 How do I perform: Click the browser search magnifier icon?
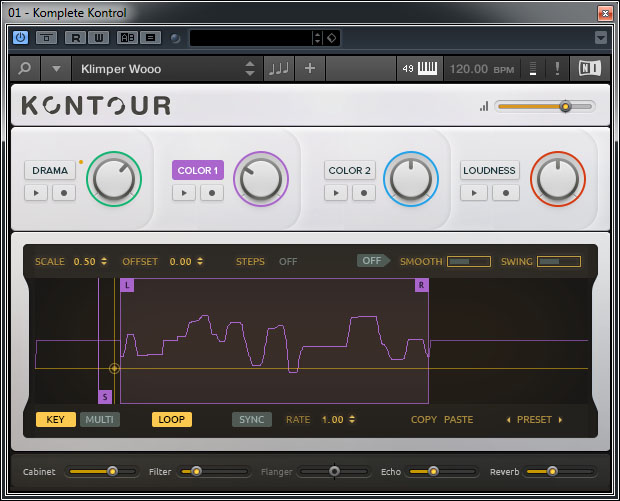pyautogui.click(x=24, y=69)
